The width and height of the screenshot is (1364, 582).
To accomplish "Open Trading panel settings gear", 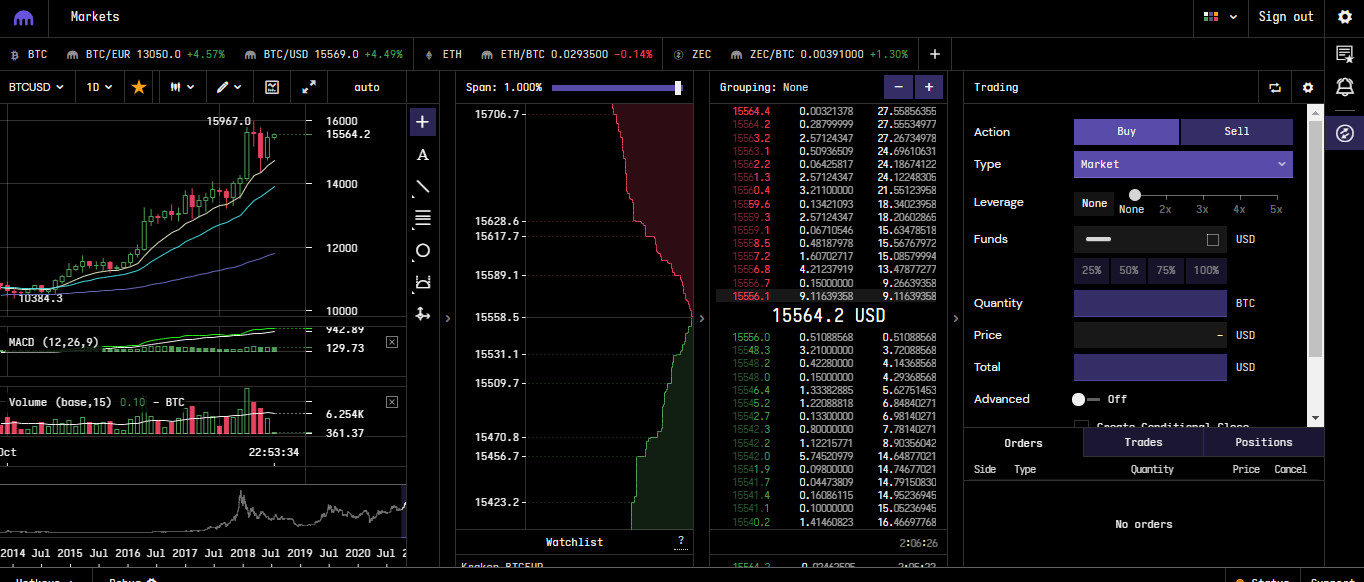I will [x=1307, y=87].
